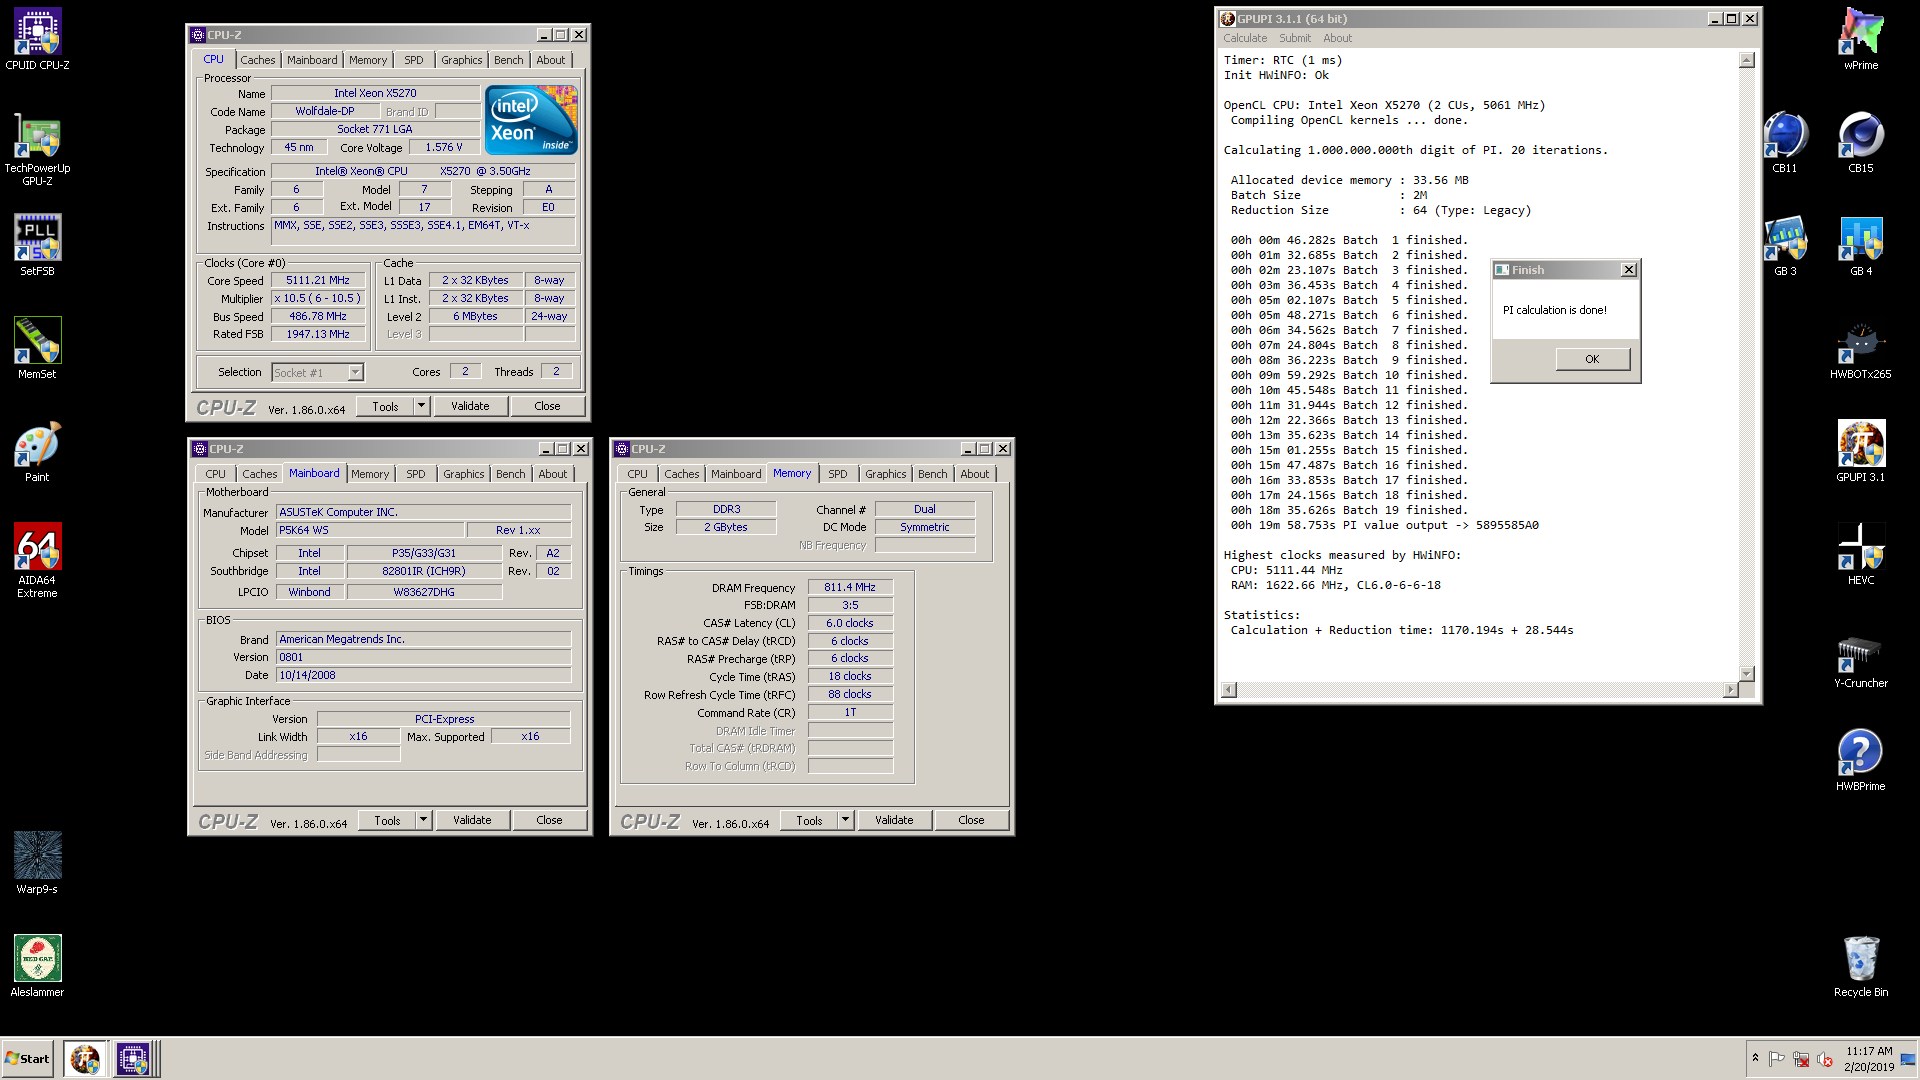Open the HEVC desktop icon
Viewport: 1920px width, 1080px height.
tap(1861, 555)
